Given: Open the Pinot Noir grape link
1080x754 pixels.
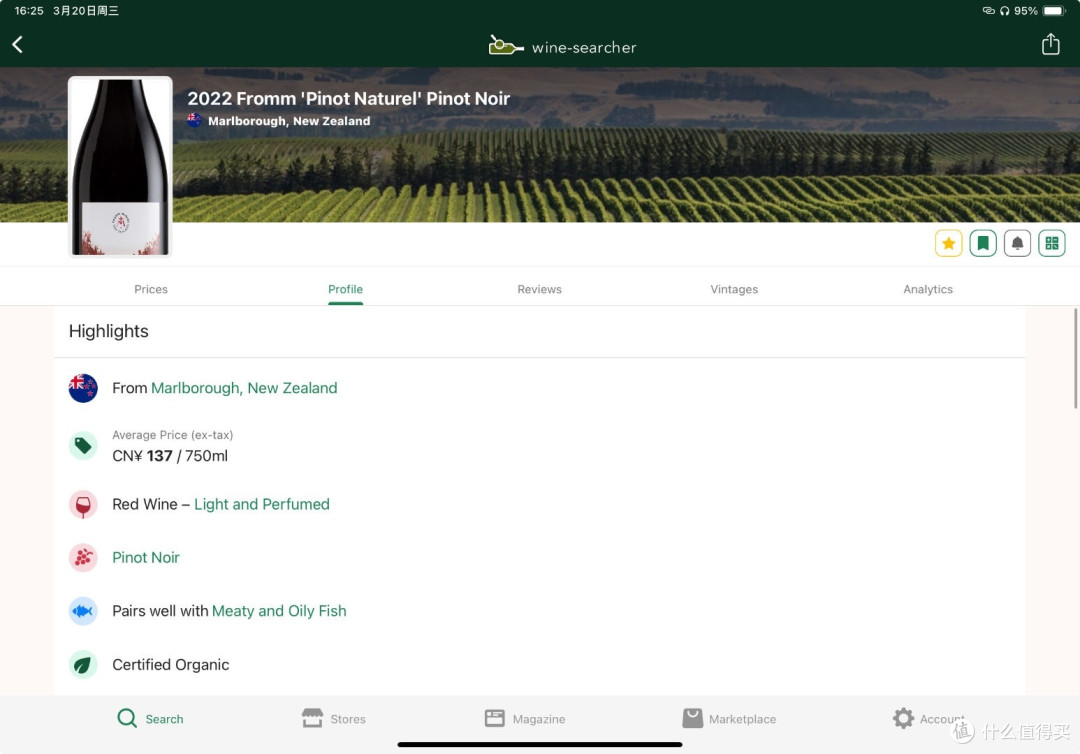Looking at the screenshot, I should [146, 558].
